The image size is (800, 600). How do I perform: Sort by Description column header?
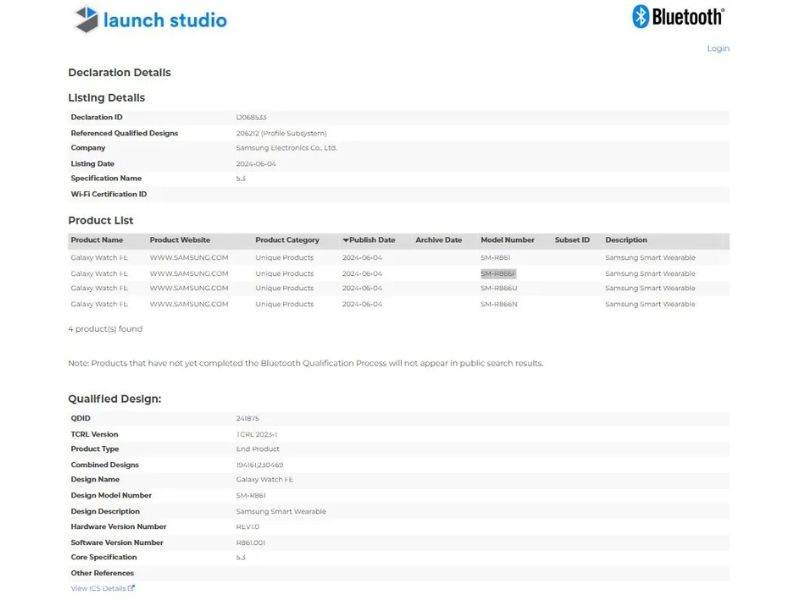point(626,240)
